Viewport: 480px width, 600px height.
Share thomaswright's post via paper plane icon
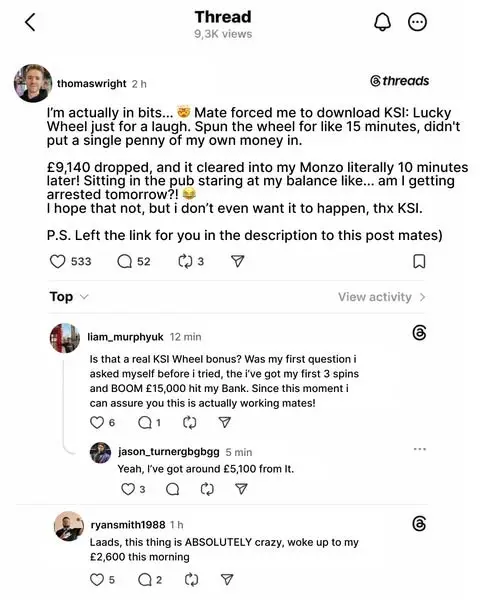pyautogui.click(x=238, y=261)
